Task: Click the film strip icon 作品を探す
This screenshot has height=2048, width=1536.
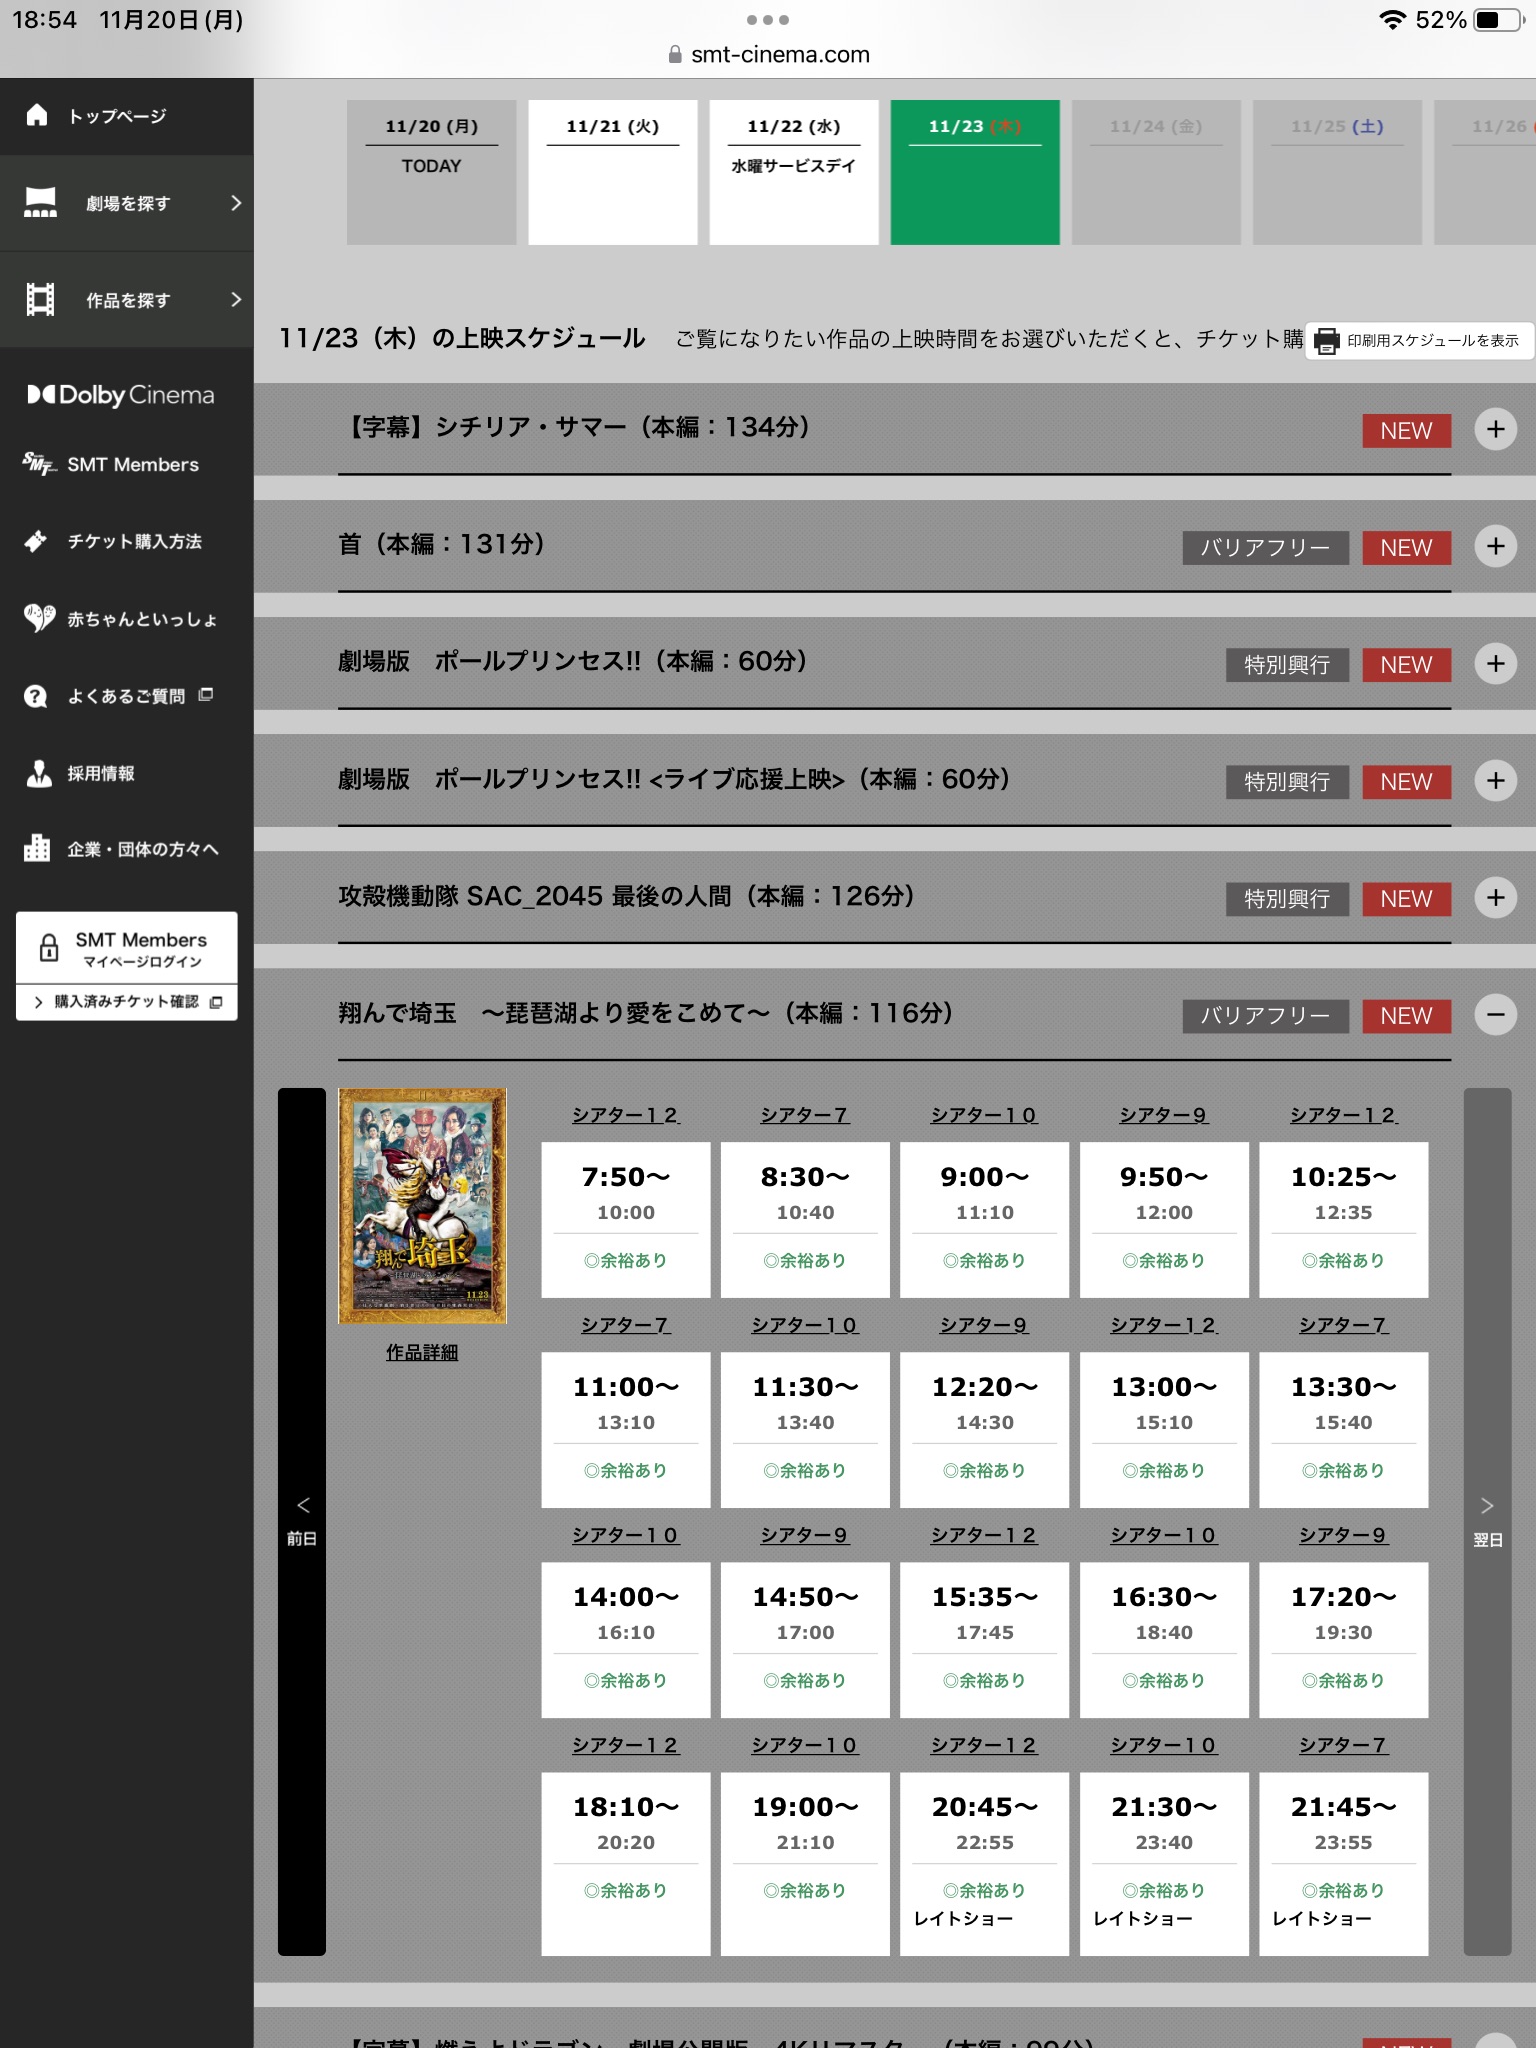Action: click(x=40, y=300)
